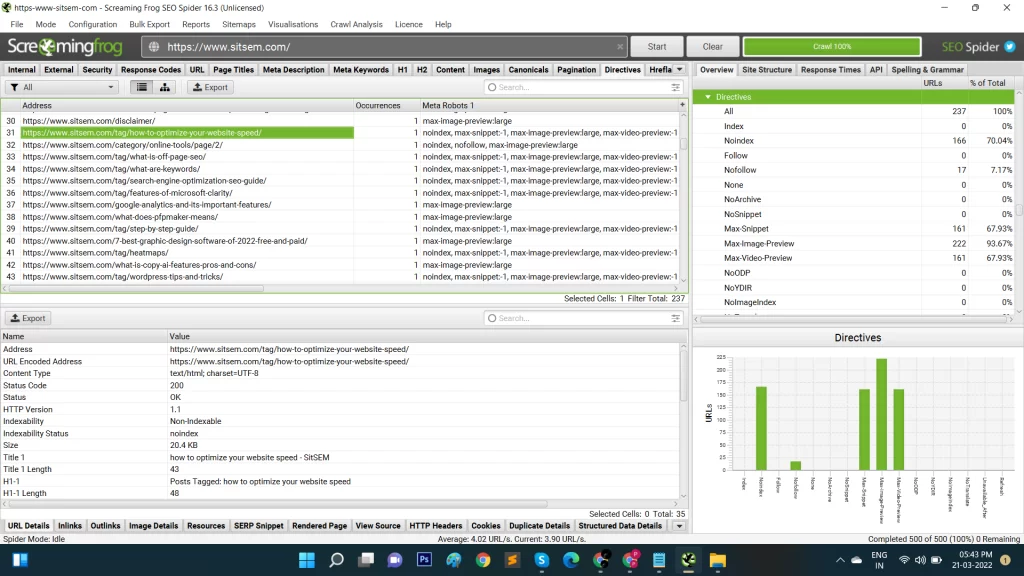
Task: Click the Start crawl button
Action: point(657,47)
